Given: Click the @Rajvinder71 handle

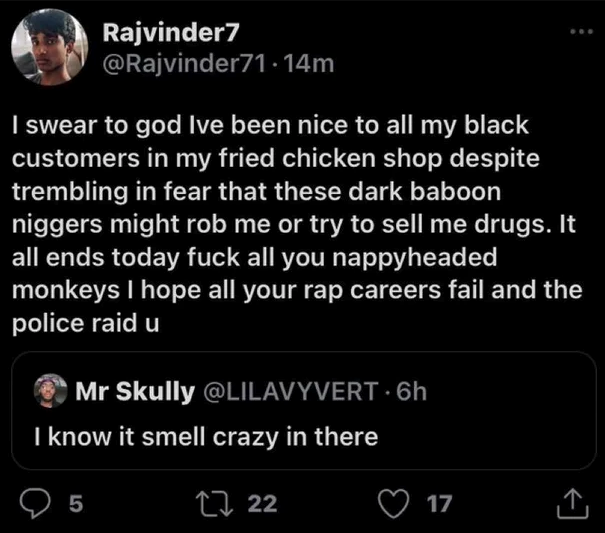Looking at the screenshot, I should coord(184,64).
